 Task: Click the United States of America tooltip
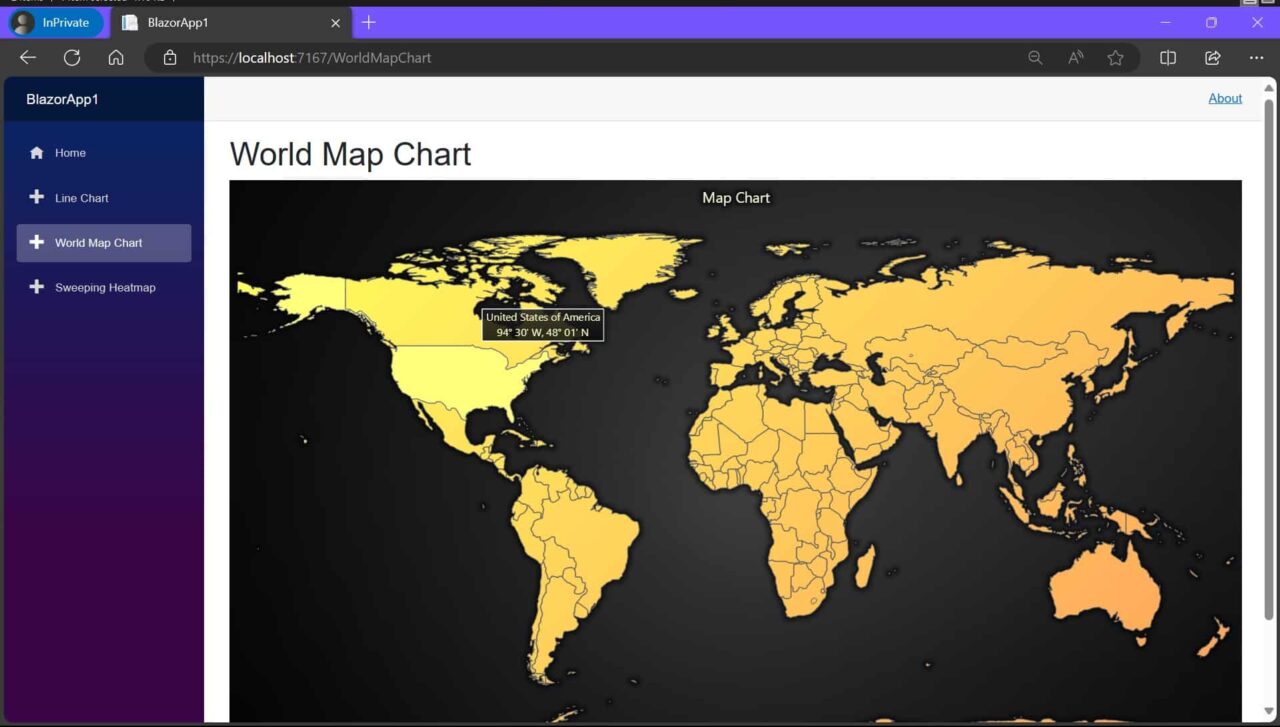[x=543, y=325]
